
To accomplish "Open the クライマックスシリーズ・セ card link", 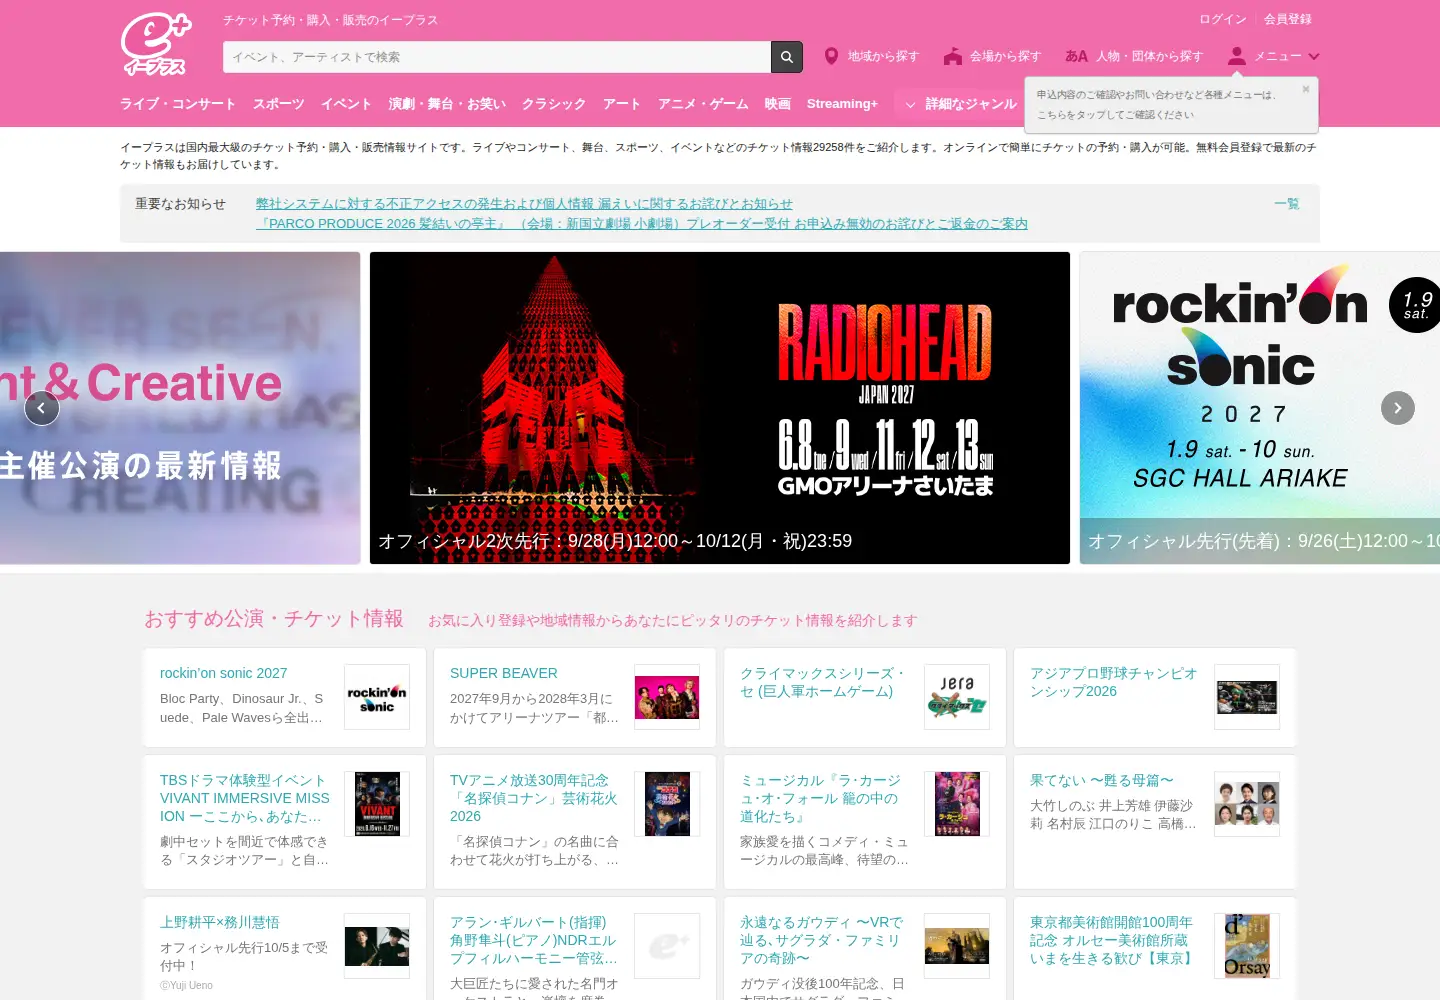I will 821,682.
